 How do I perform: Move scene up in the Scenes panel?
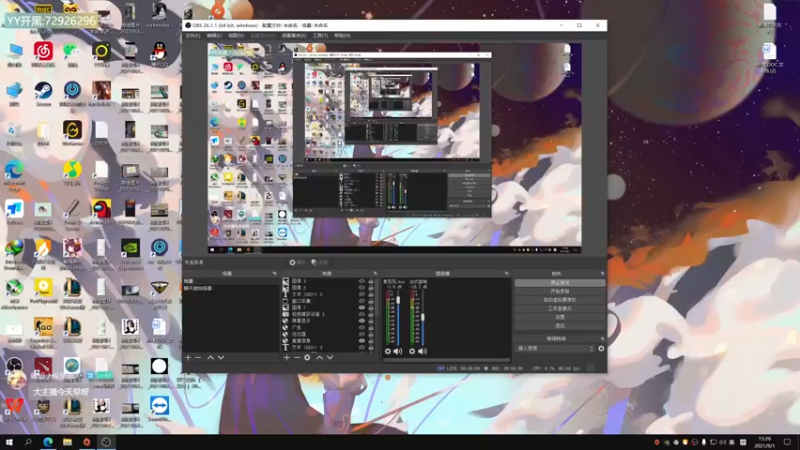pos(210,358)
